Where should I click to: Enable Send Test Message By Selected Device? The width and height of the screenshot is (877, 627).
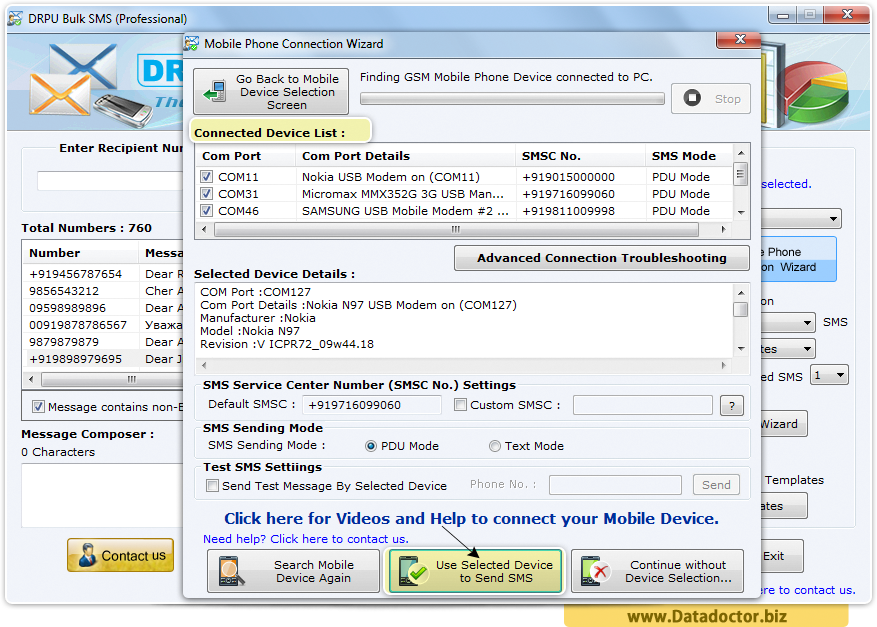tap(212, 485)
